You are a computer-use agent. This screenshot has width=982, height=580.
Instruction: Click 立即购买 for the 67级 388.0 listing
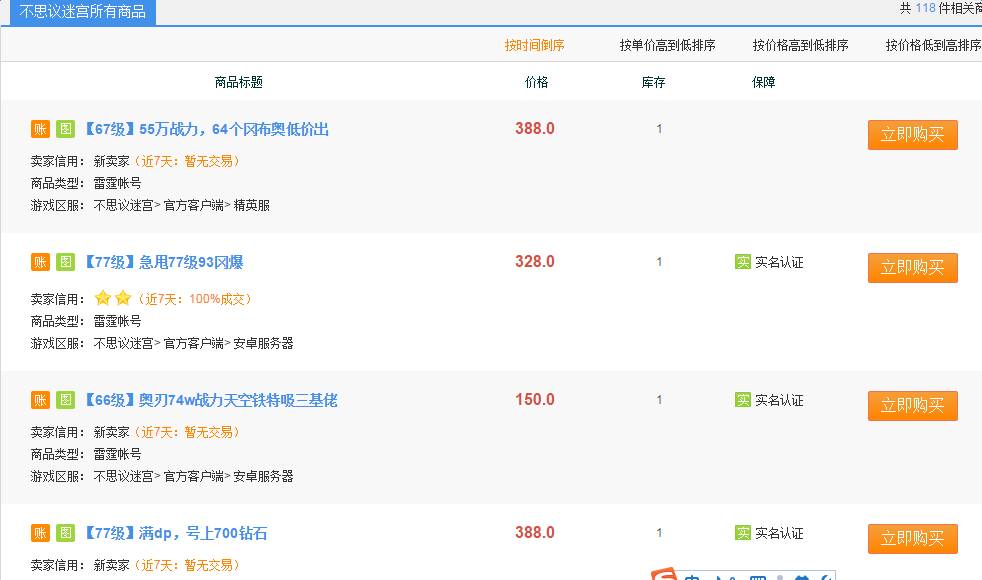point(912,135)
